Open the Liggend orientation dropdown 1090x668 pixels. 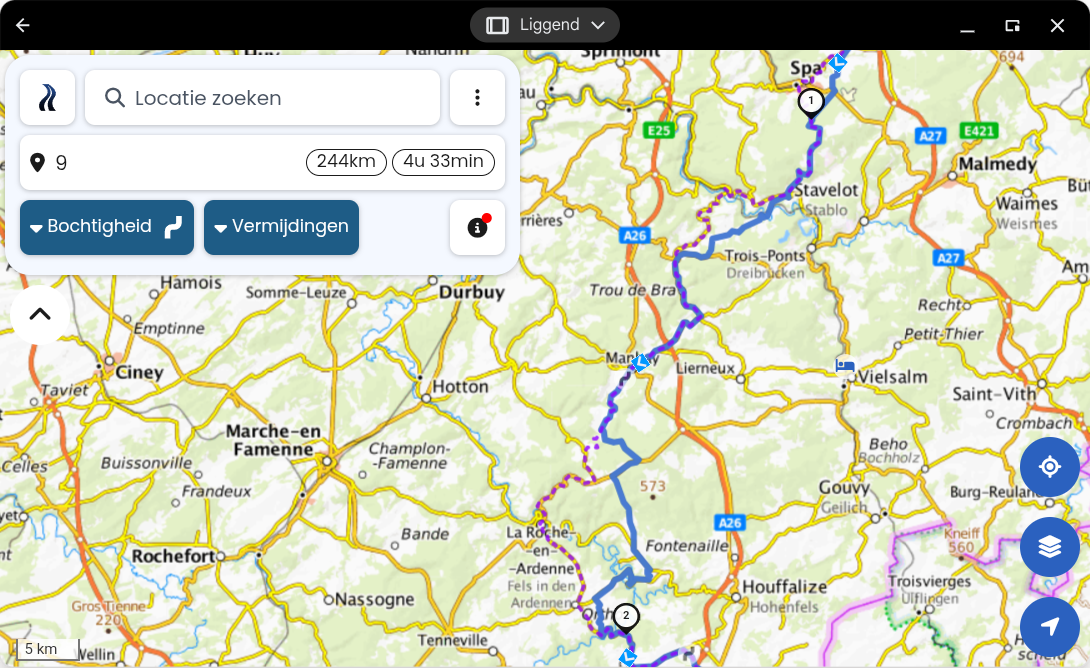[545, 25]
